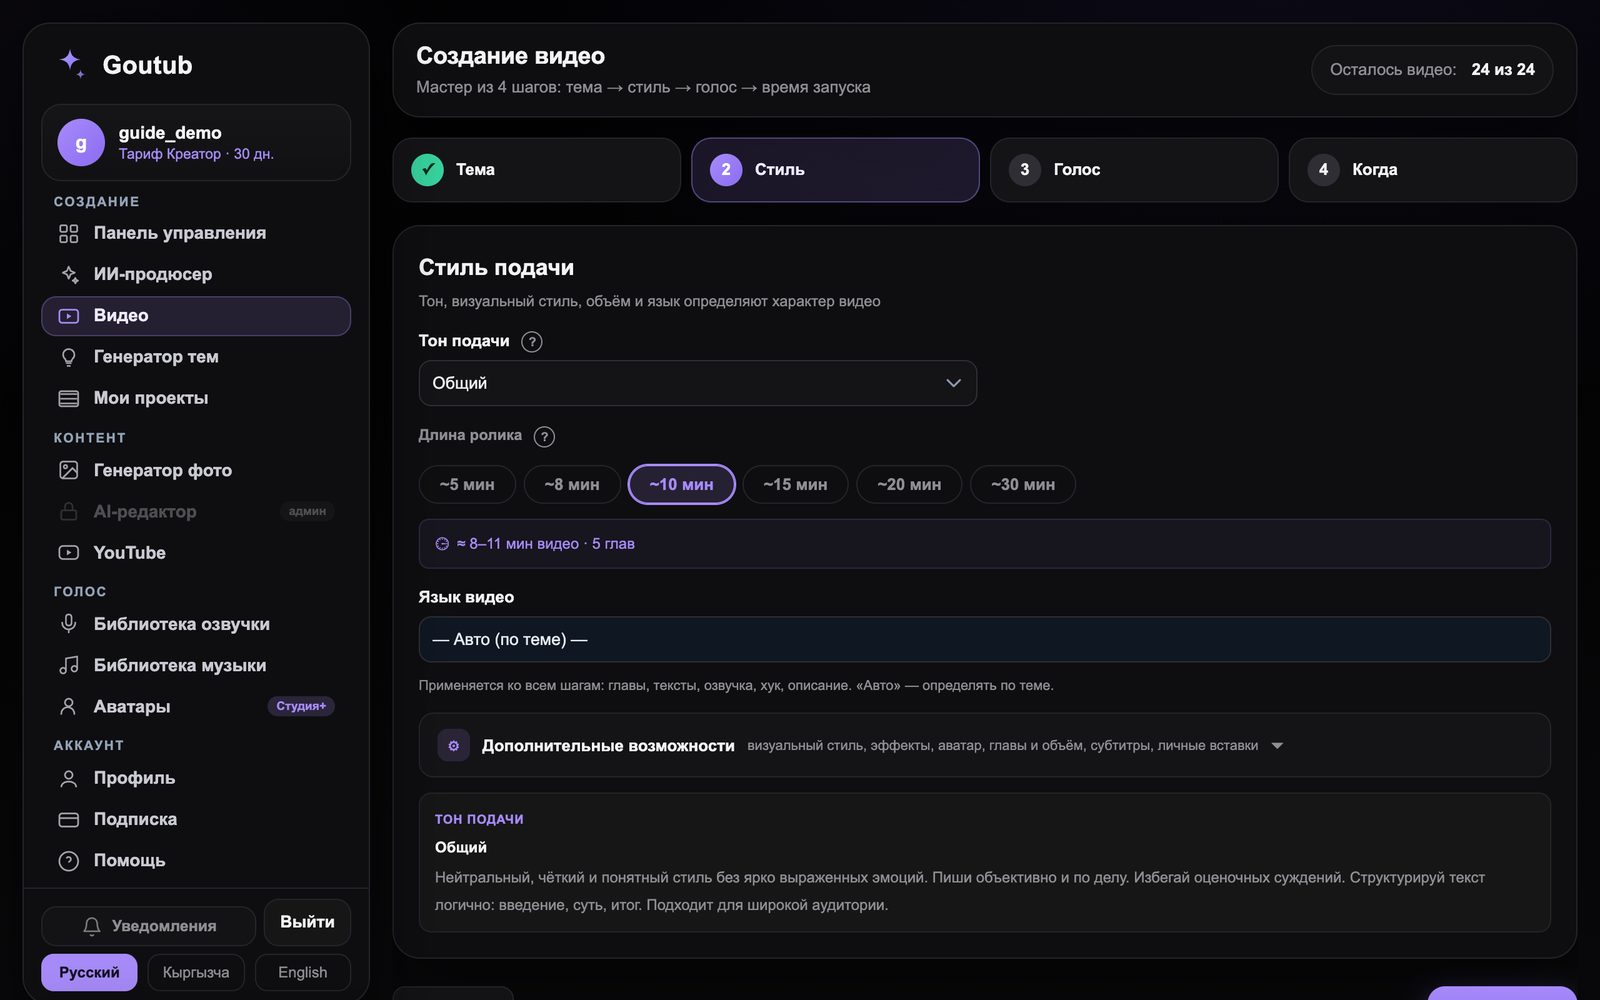Select Русский language button
Image resolution: width=1600 pixels, height=1000 pixels.
click(89, 972)
